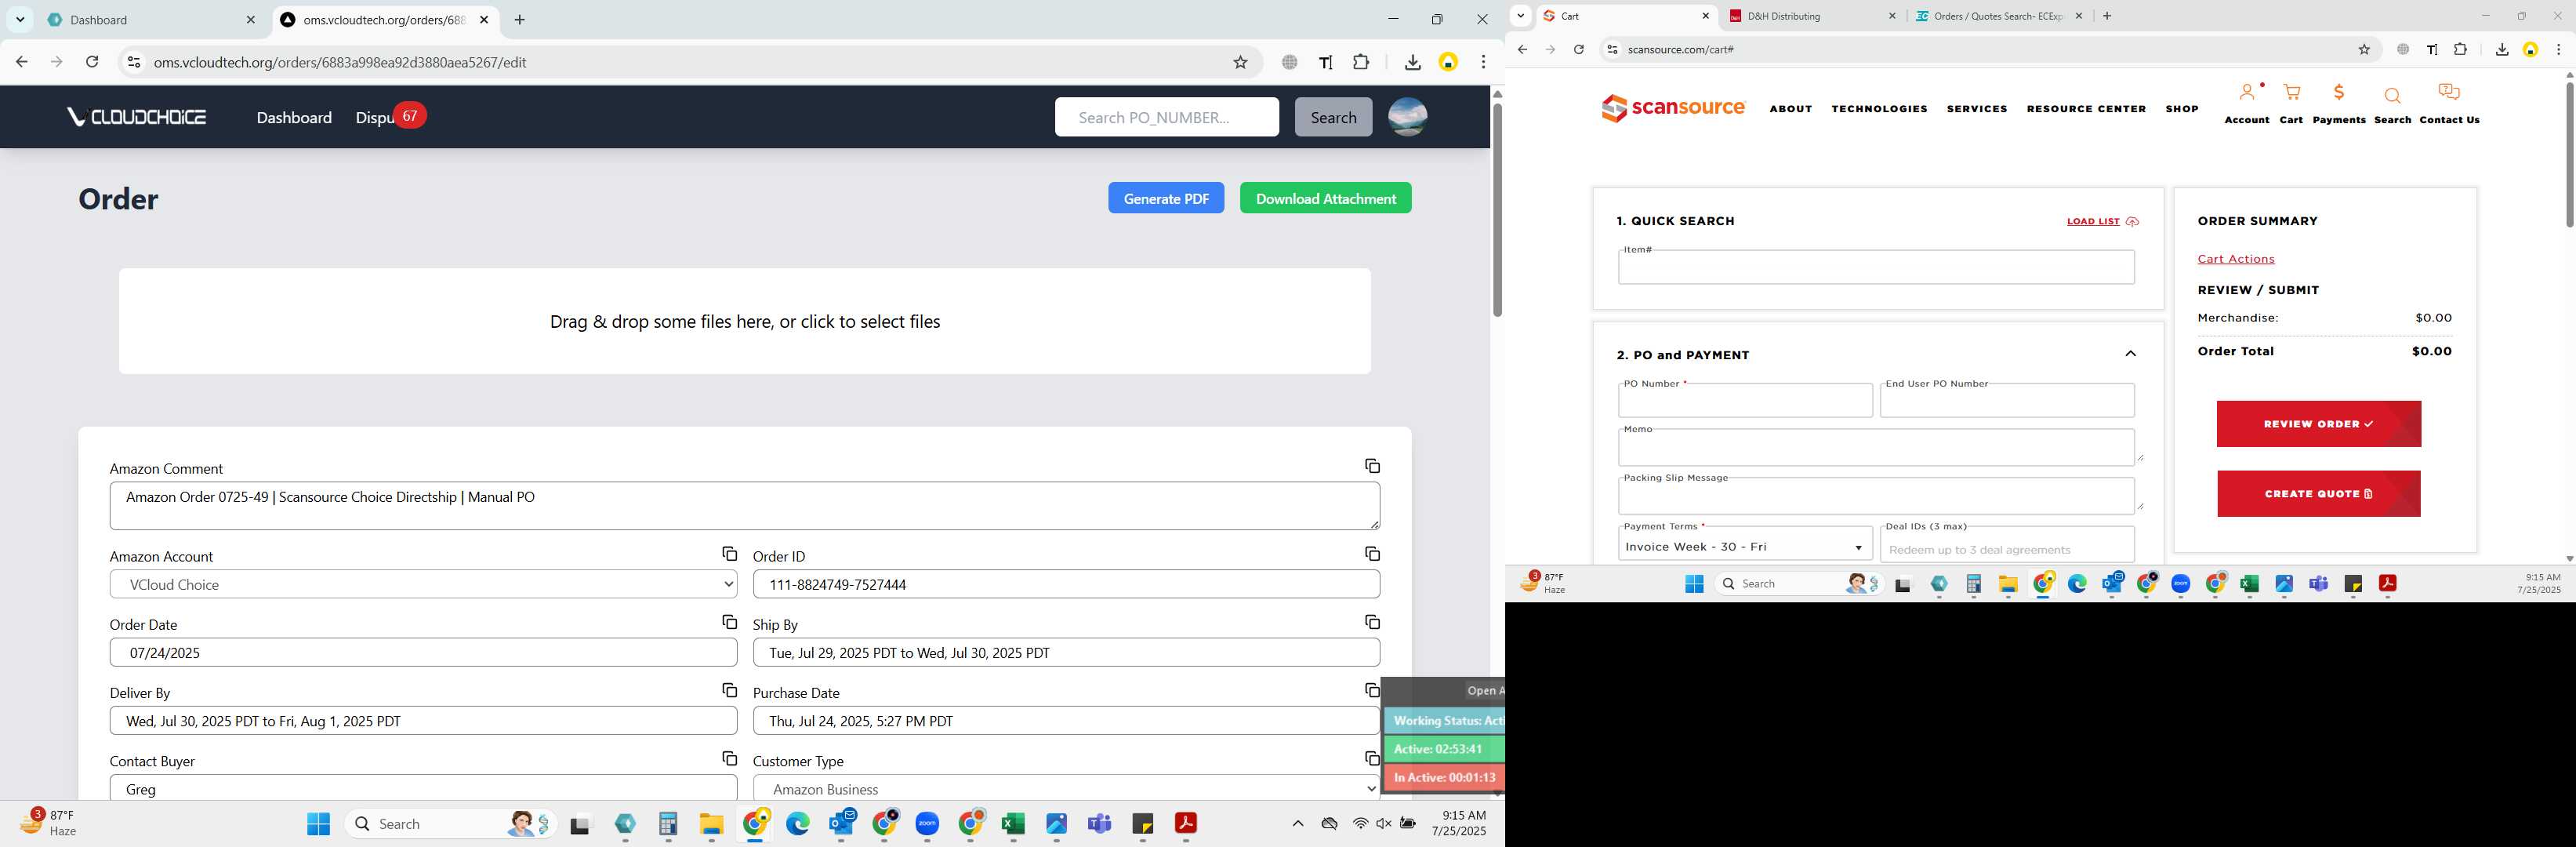Click the Download Attachment button
2576x847 pixels.
pos(1325,198)
